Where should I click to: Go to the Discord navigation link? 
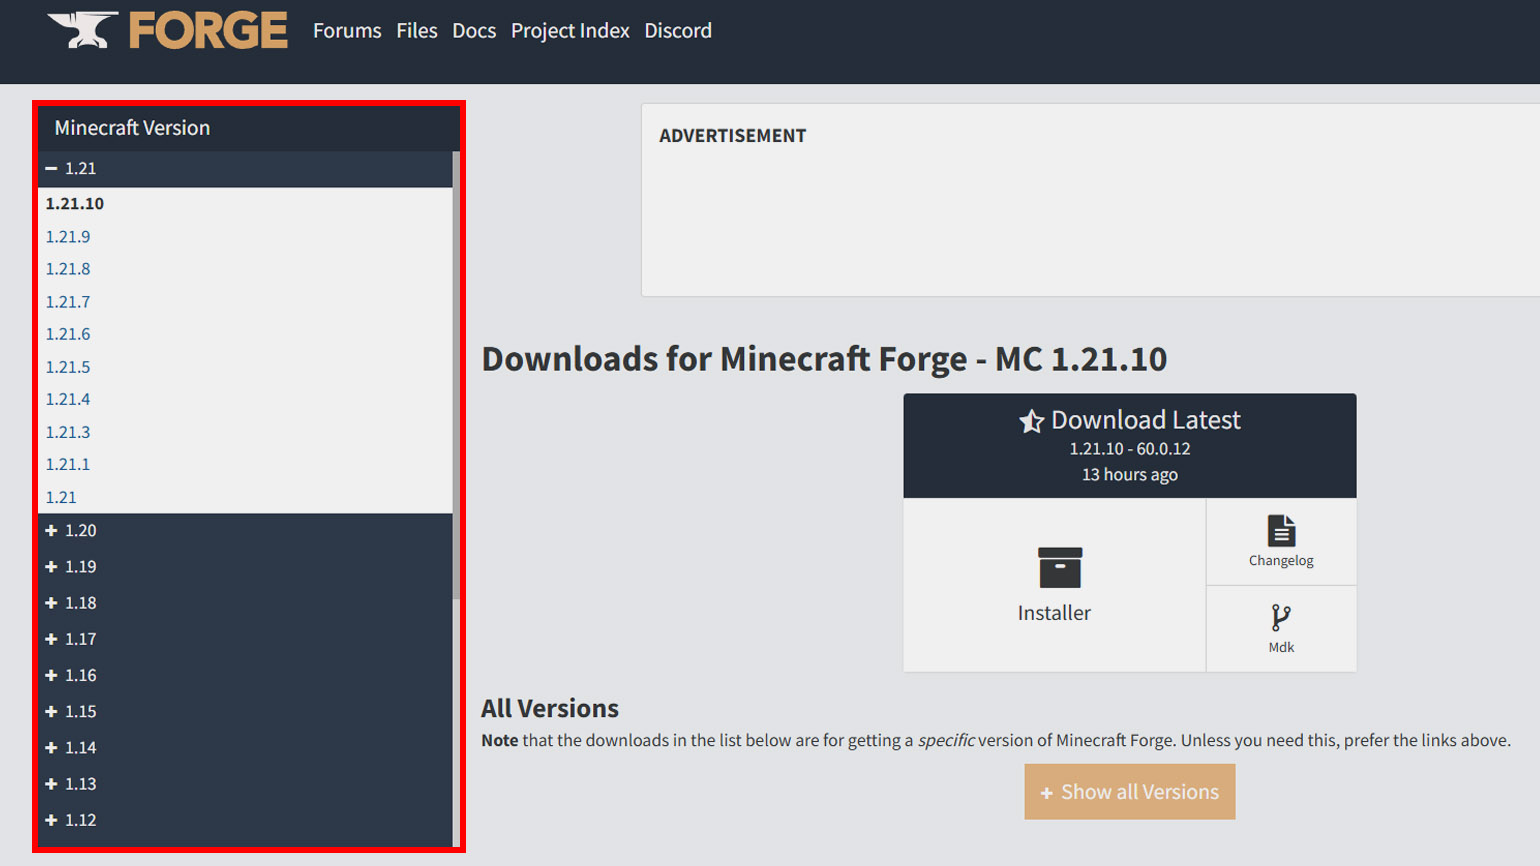point(677,31)
